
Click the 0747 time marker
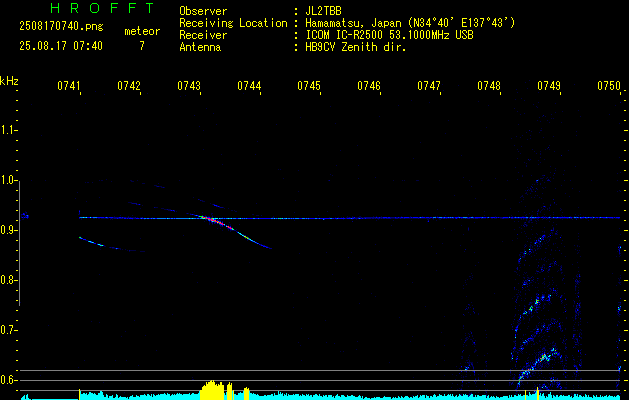[x=429, y=86]
